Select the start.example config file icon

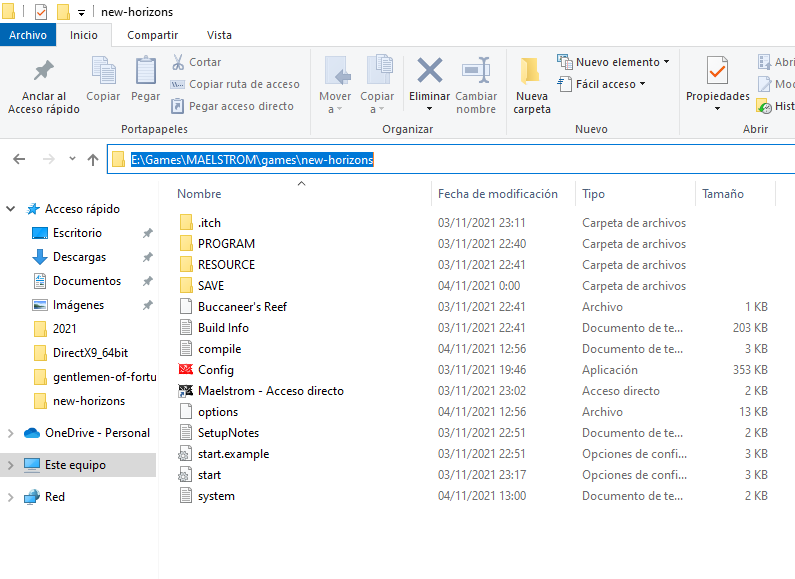tap(185, 454)
